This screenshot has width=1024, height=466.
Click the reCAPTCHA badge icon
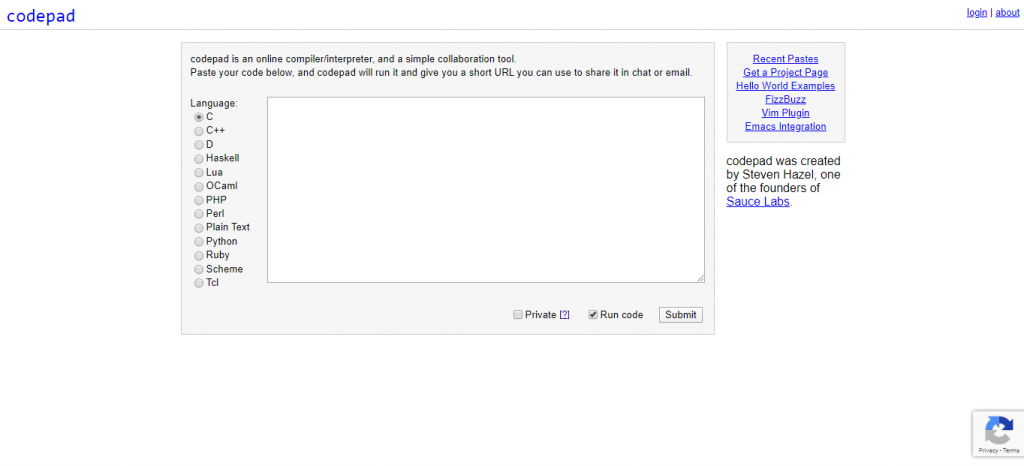997,430
